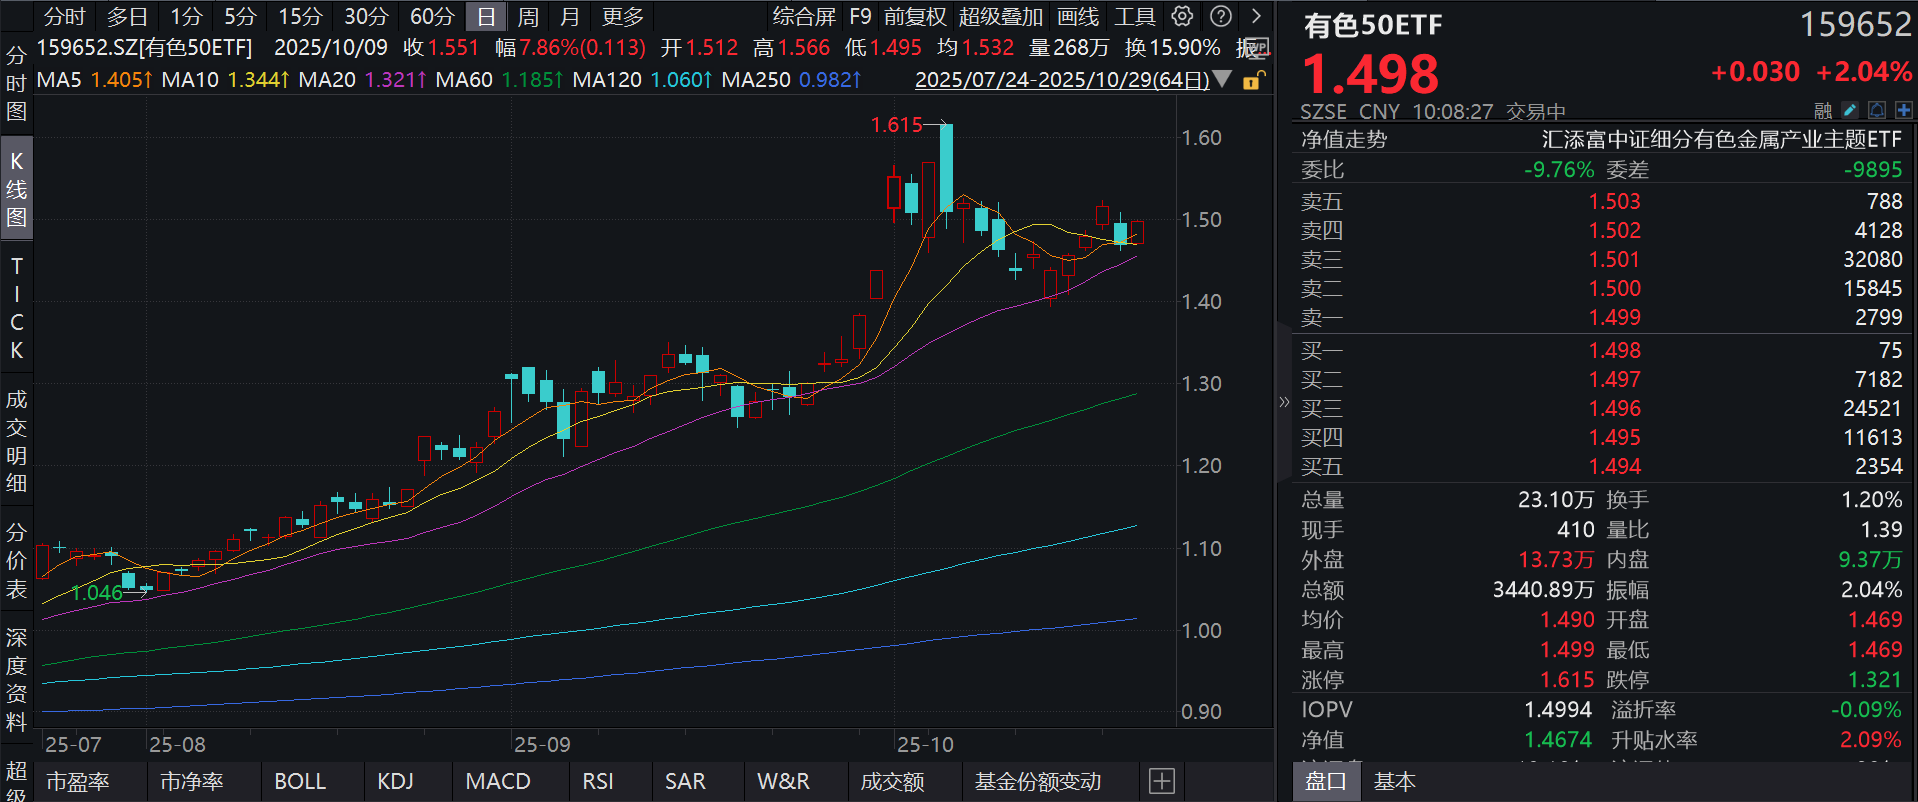Toggle 前复权 price adjustment
Screen dimensions: 1918x802
[x=914, y=16]
